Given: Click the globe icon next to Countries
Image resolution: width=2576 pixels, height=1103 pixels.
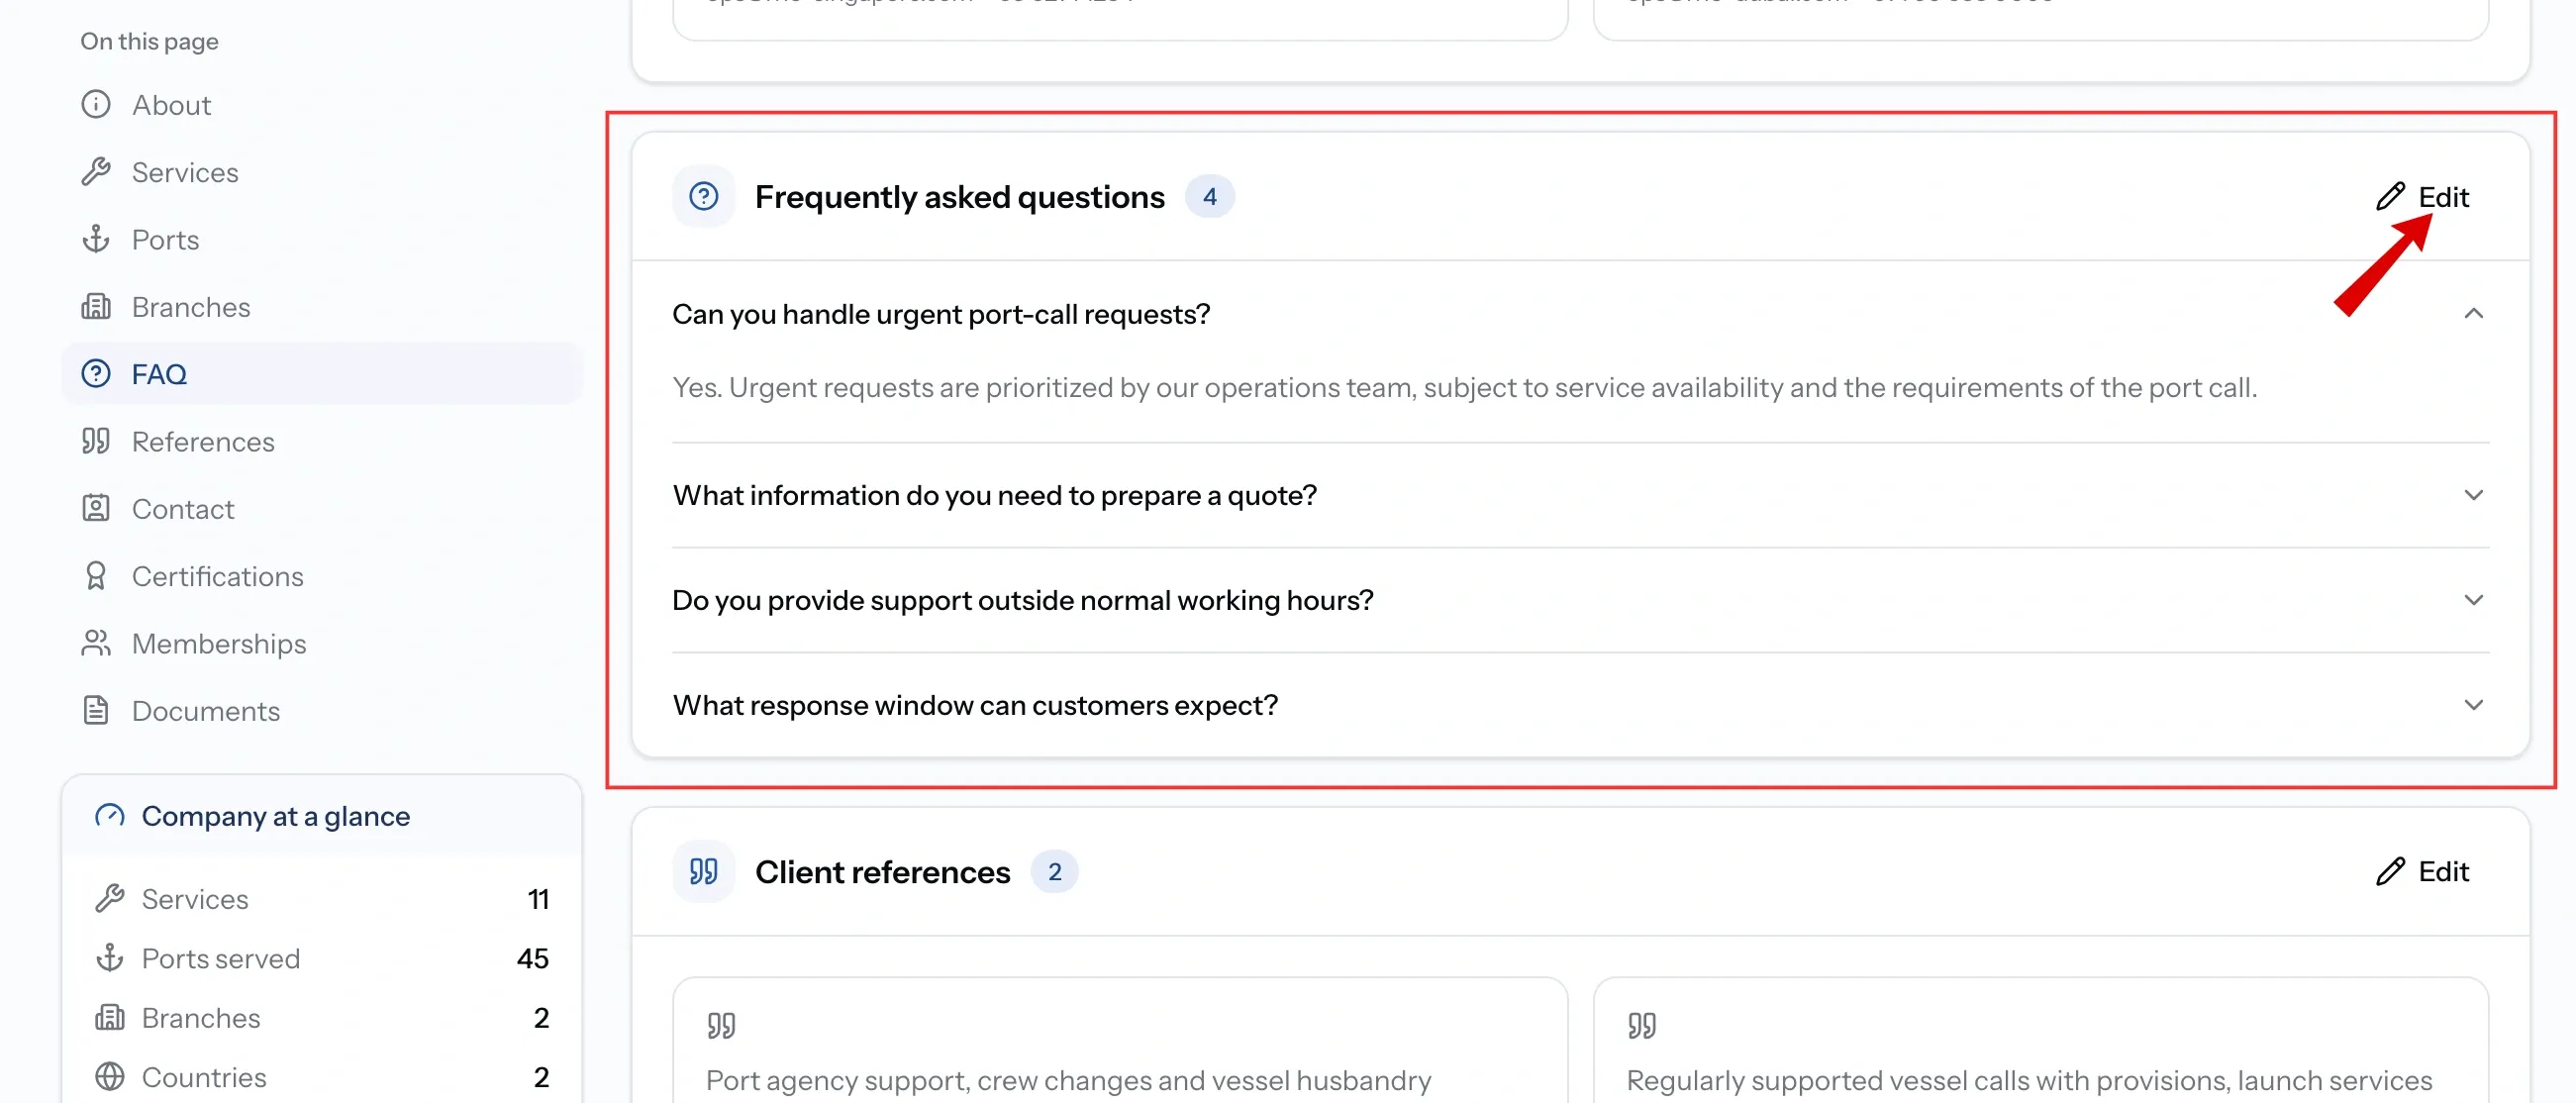Looking at the screenshot, I should click(110, 1077).
